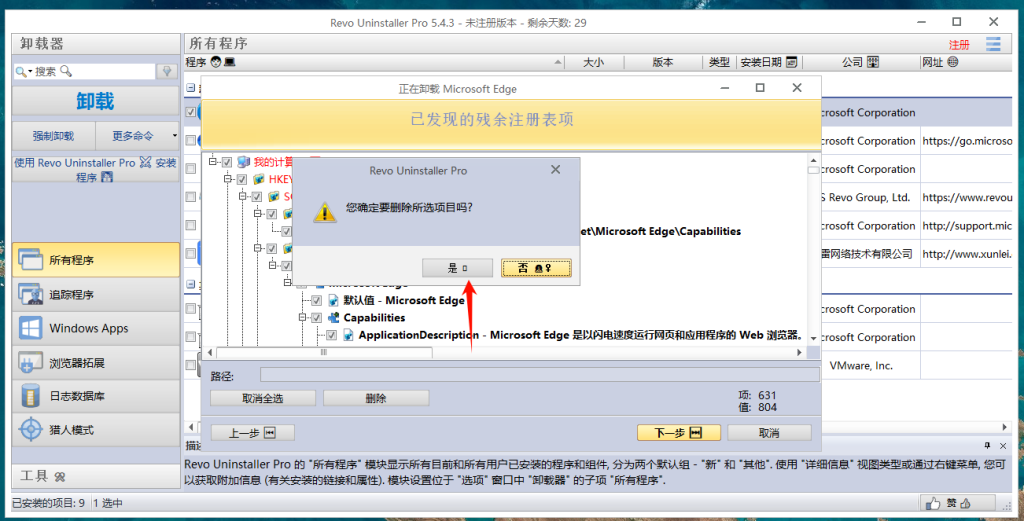Image resolution: width=1024 pixels, height=521 pixels.
Task: Click the Capabilities key icon in the tree
Action: (x=333, y=318)
